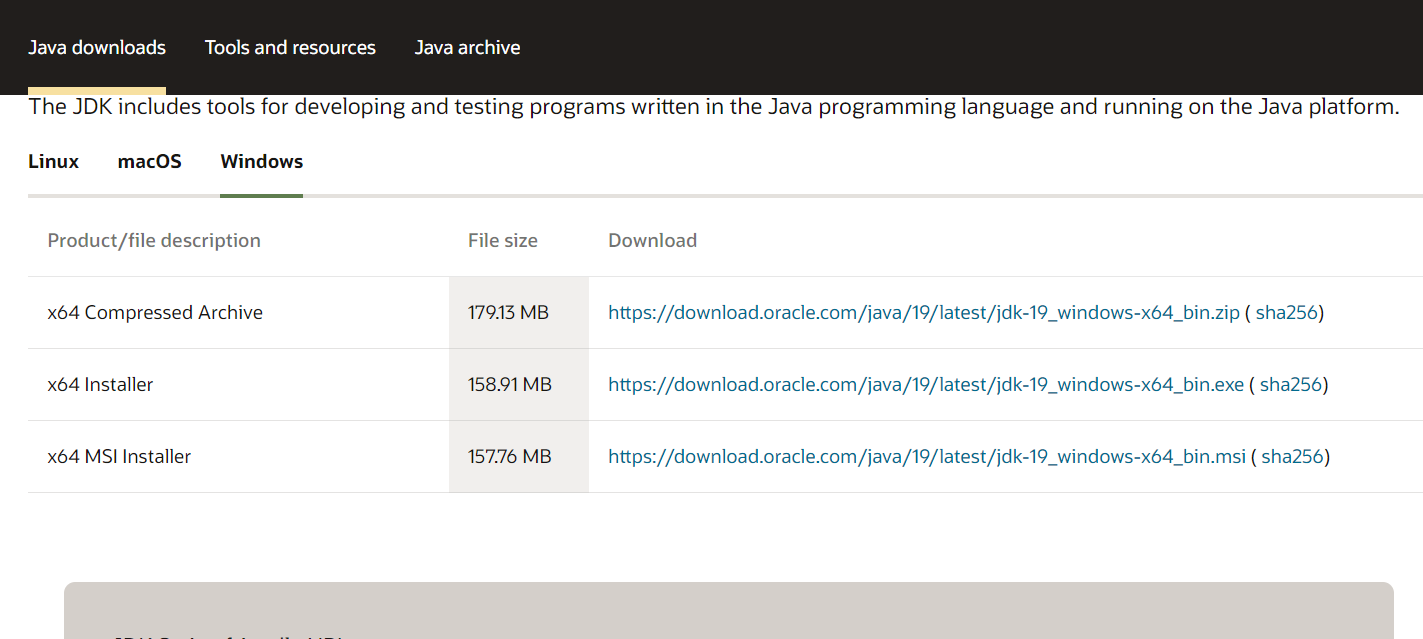Click the 'File size' column header
The height and width of the screenshot is (639, 1423).
pyautogui.click(x=503, y=240)
